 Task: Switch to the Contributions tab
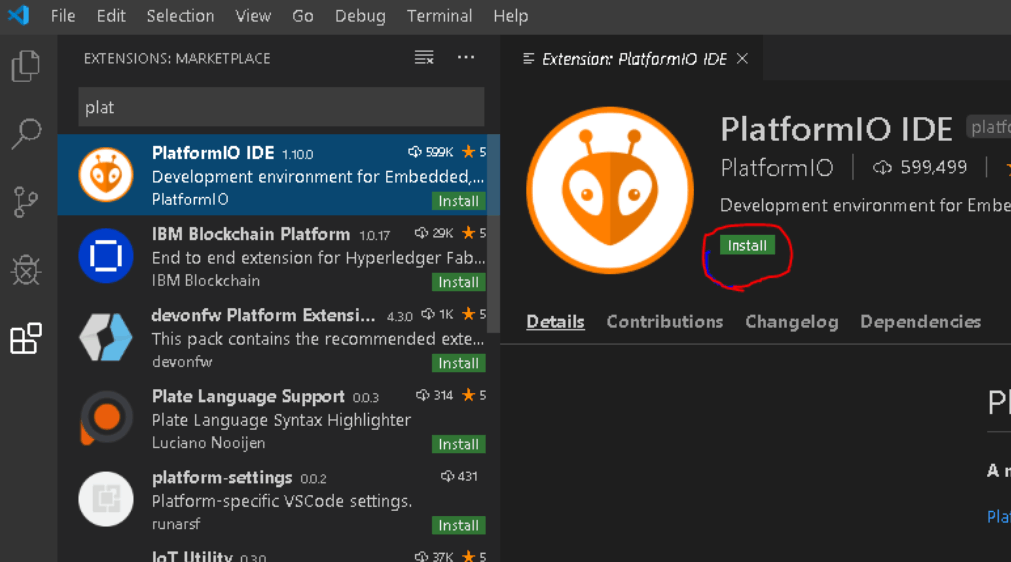(665, 322)
